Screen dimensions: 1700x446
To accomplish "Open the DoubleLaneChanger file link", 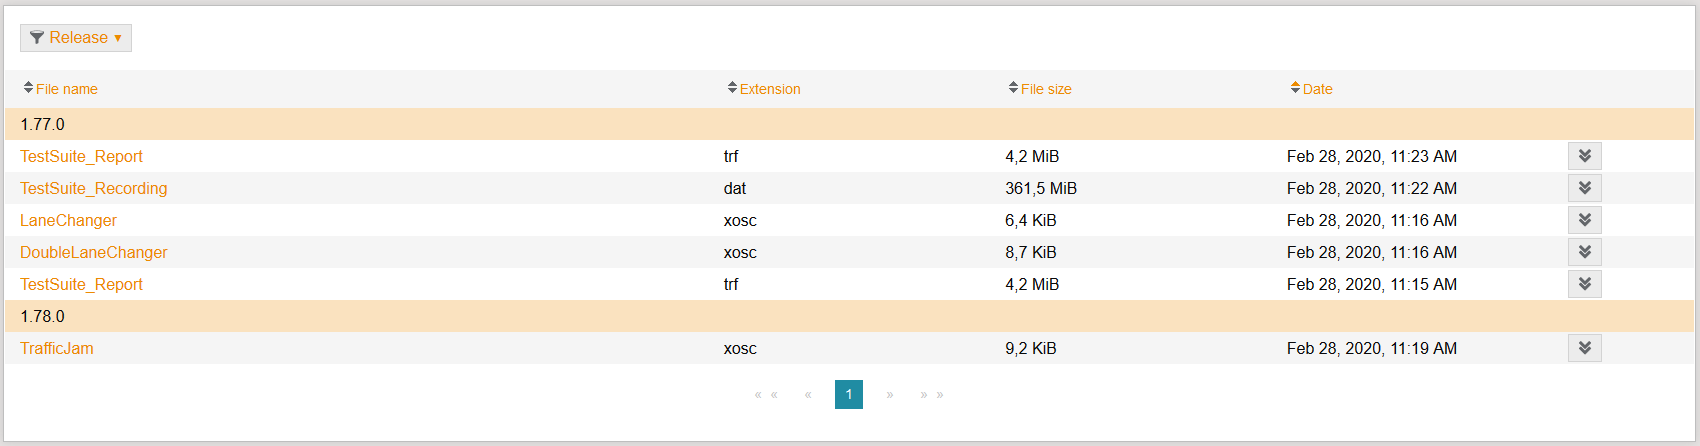I will pos(94,252).
